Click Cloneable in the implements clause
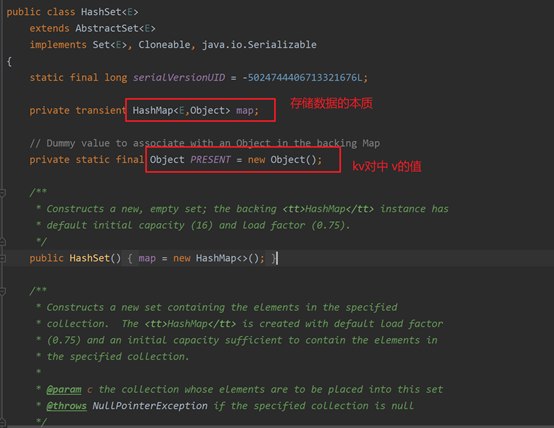This screenshot has width=554, height=428. (164, 45)
